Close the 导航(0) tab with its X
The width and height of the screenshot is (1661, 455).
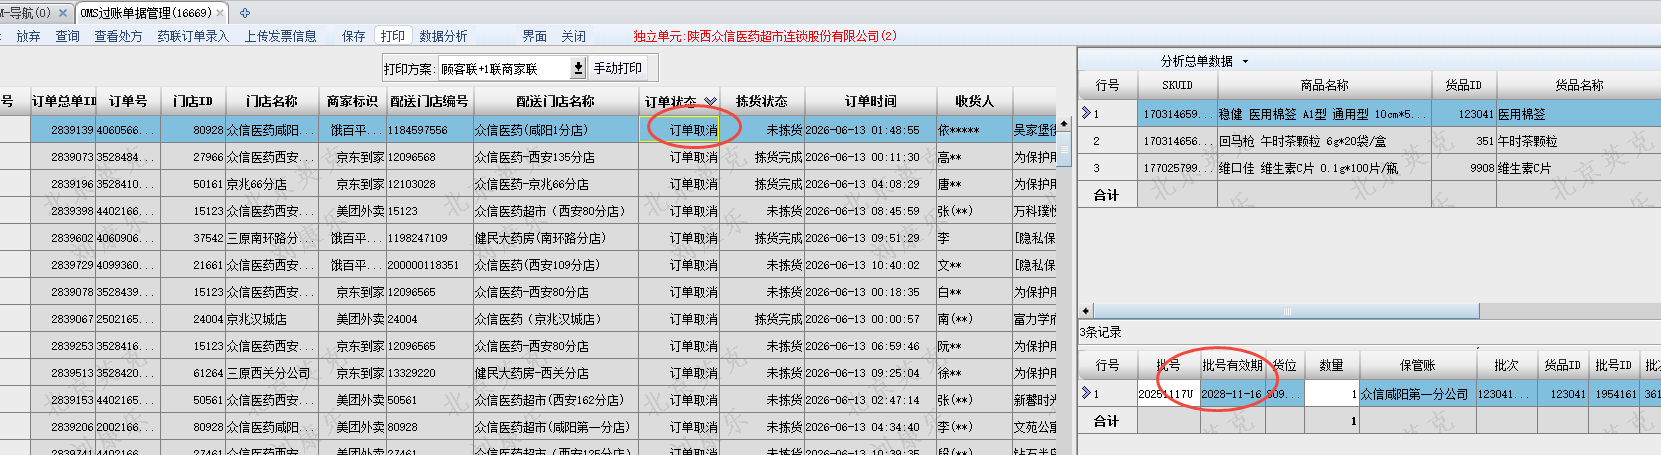coord(63,13)
